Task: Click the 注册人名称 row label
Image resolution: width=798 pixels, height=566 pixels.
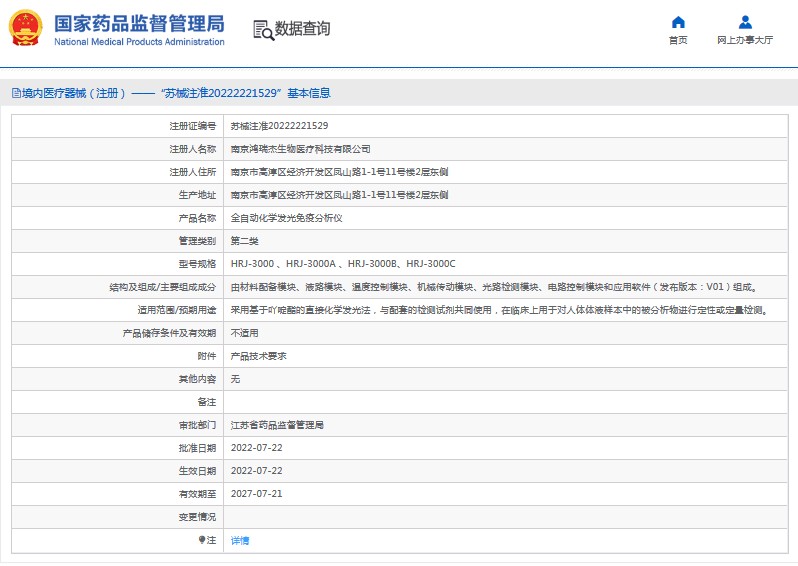Action: point(192,149)
